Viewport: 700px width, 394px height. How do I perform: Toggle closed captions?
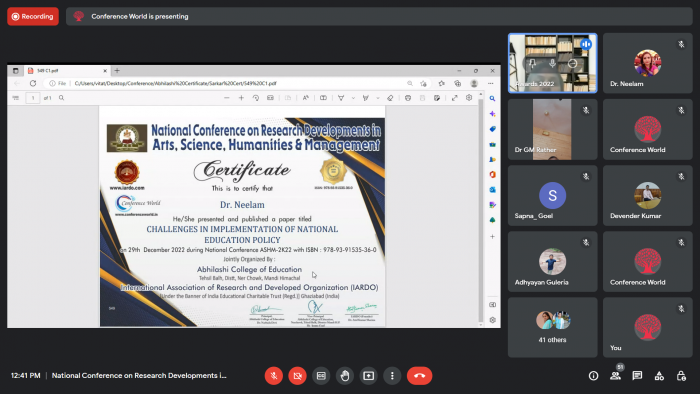[x=321, y=376]
